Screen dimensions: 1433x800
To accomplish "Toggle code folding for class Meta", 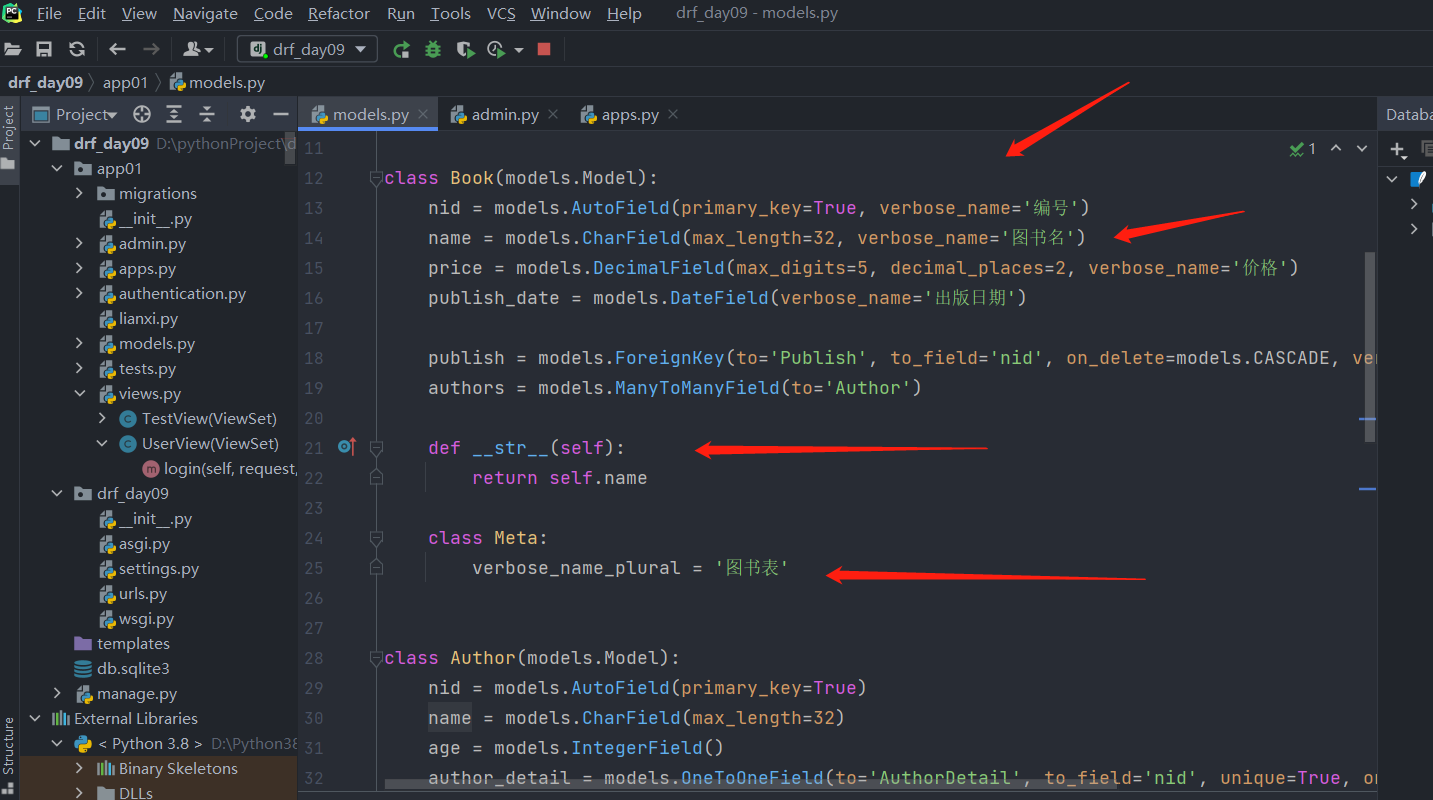I will click(376, 538).
